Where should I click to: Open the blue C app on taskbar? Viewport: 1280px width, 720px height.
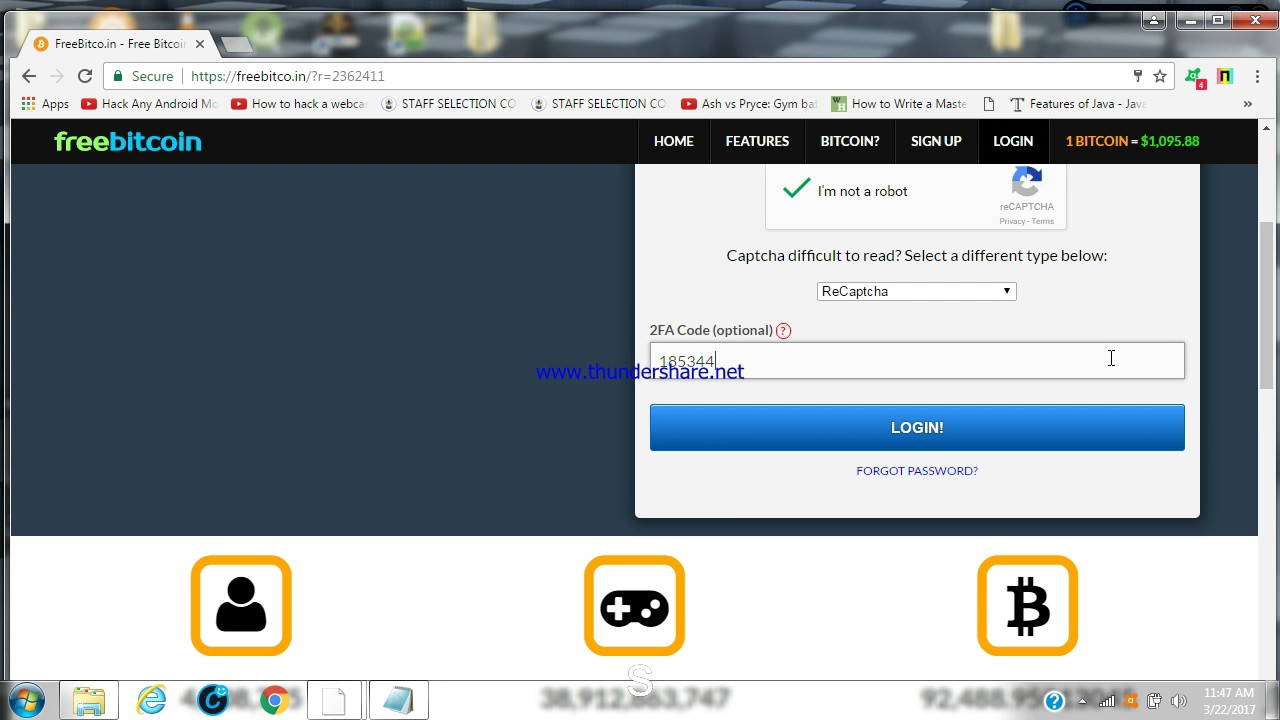click(213, 701)
